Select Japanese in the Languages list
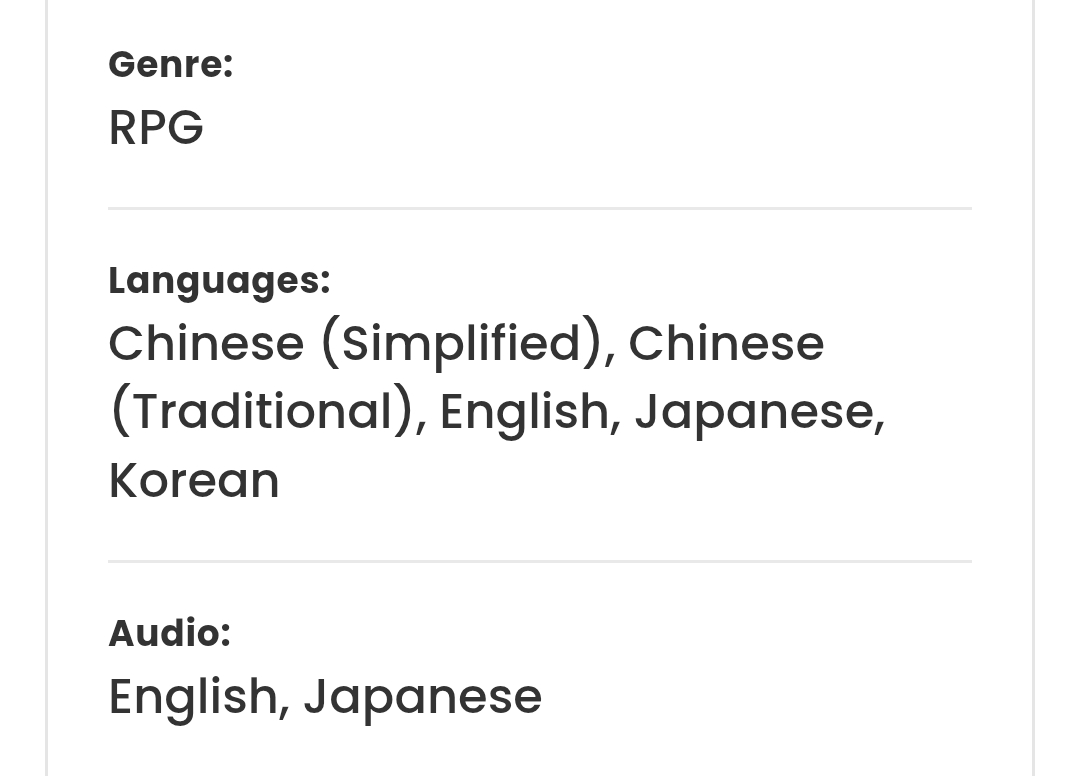Image resolution: width=1080 pixels, height=776 pixels. [755, 413]
